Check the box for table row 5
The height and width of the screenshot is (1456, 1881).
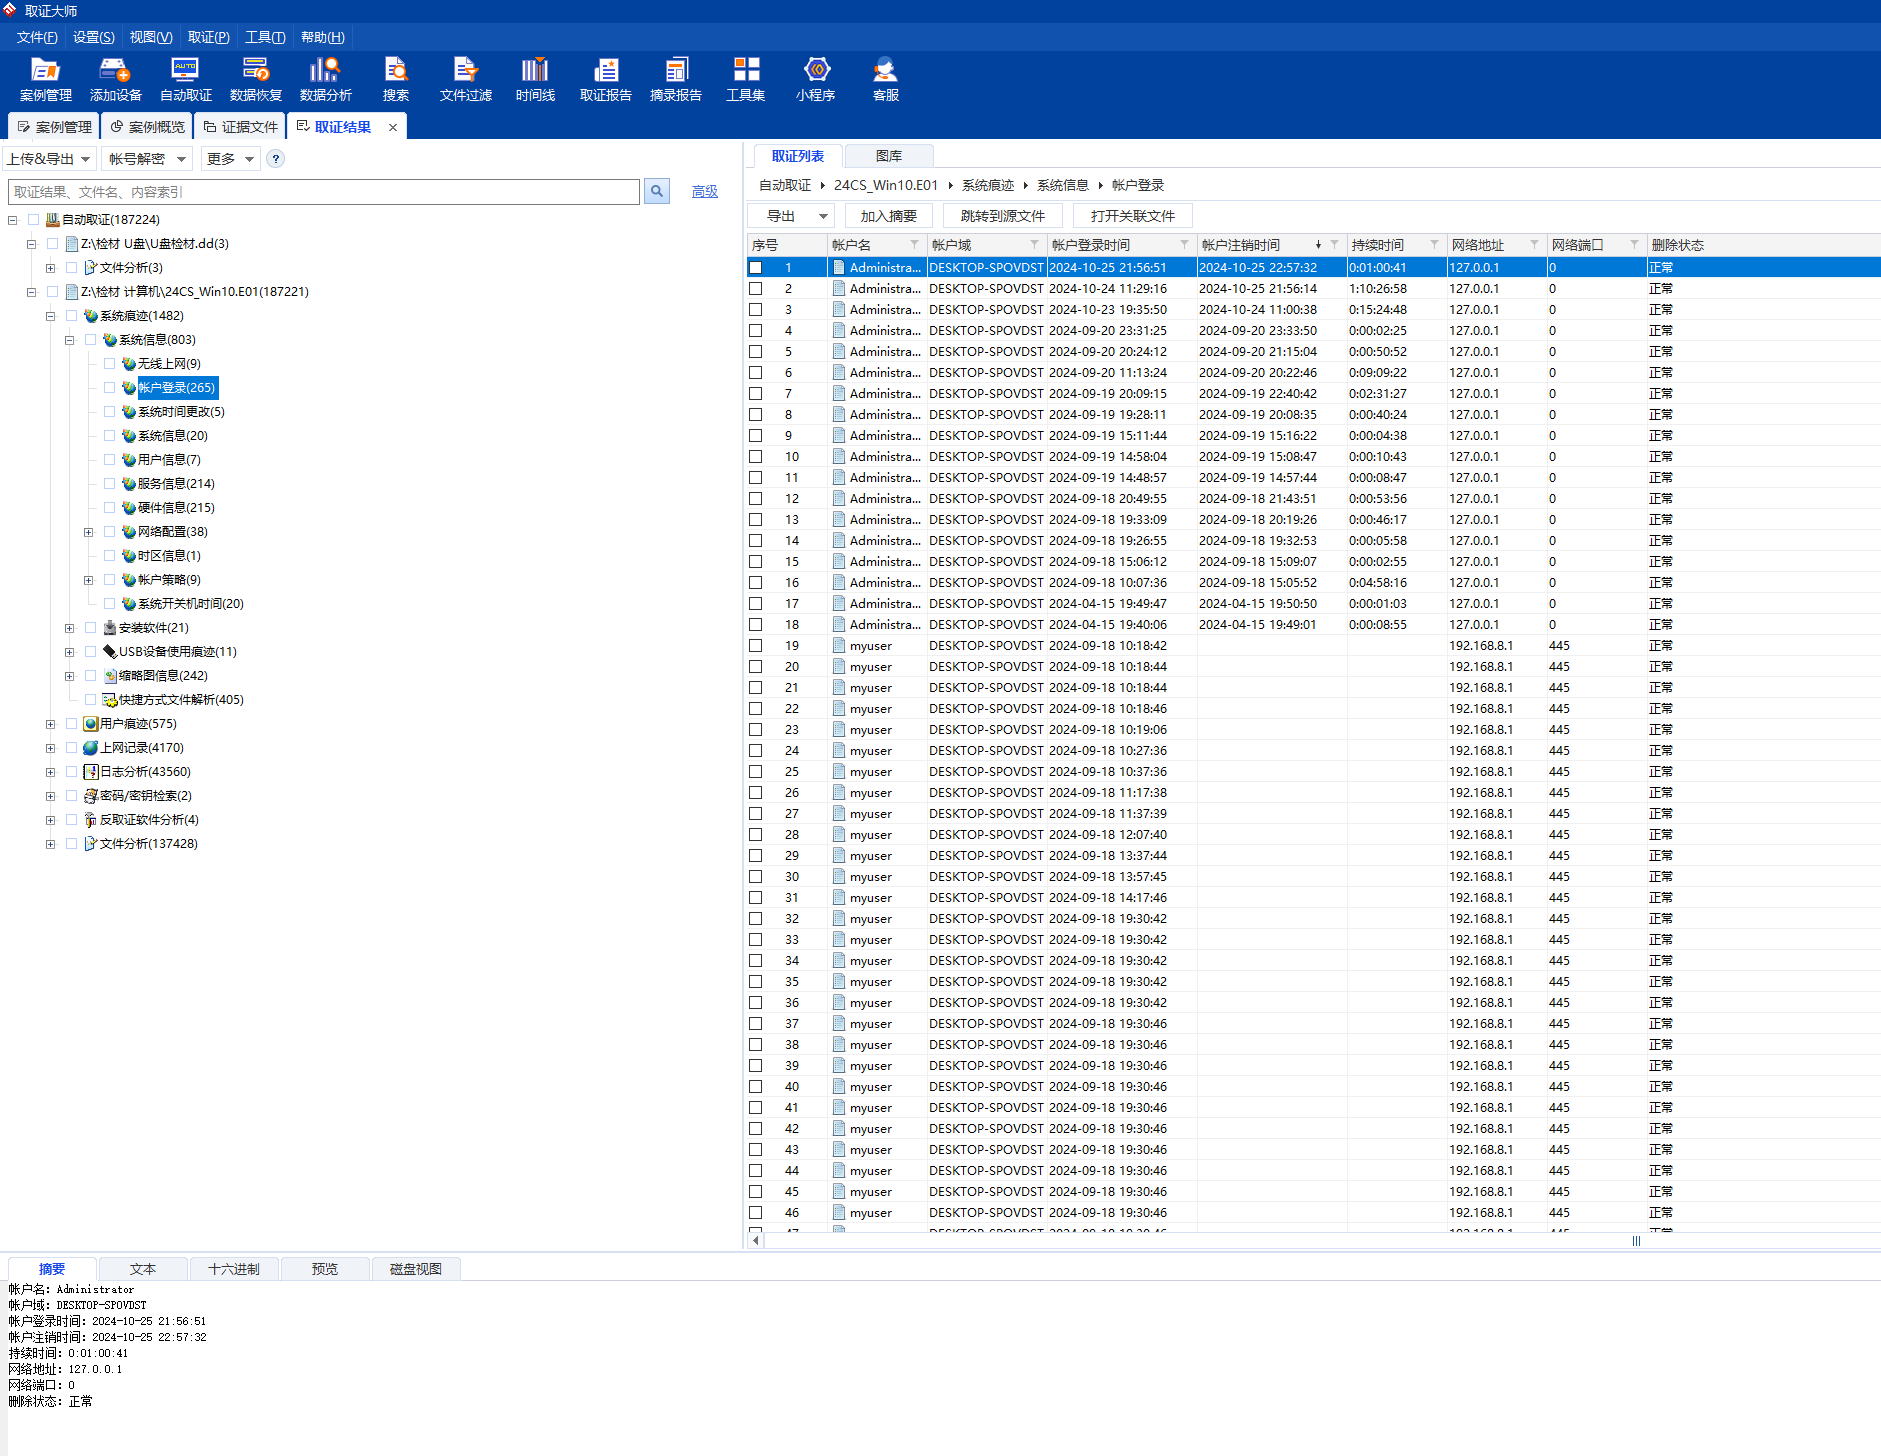[756, 352]
